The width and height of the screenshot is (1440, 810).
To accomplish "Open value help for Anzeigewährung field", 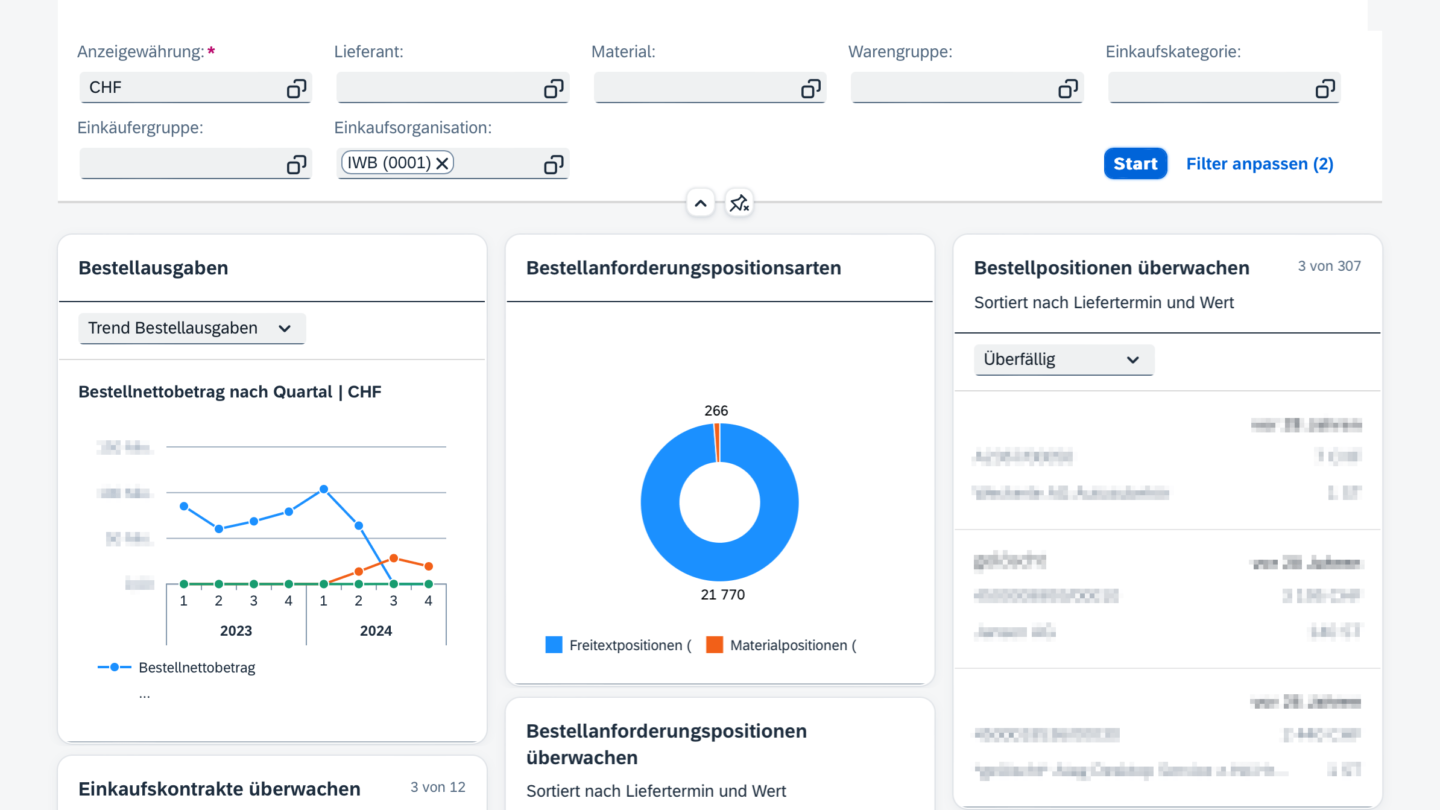I will [296, 89].
